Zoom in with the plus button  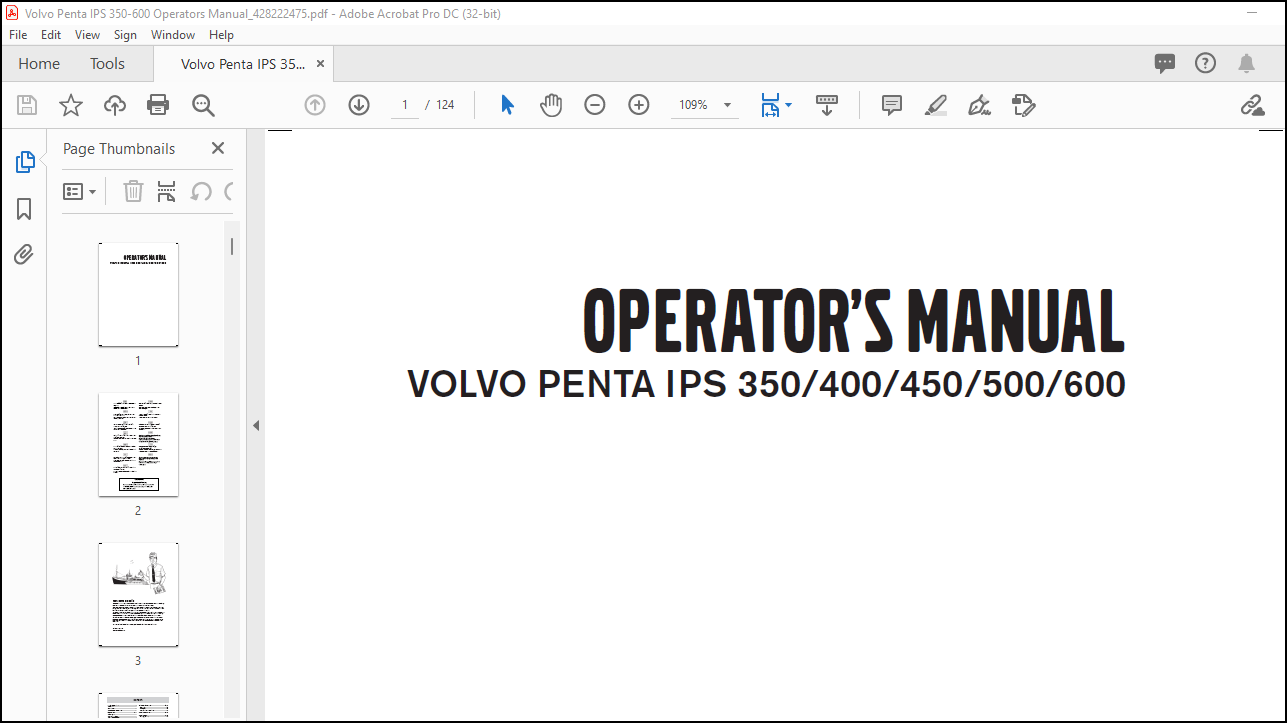tap(639, 105)
